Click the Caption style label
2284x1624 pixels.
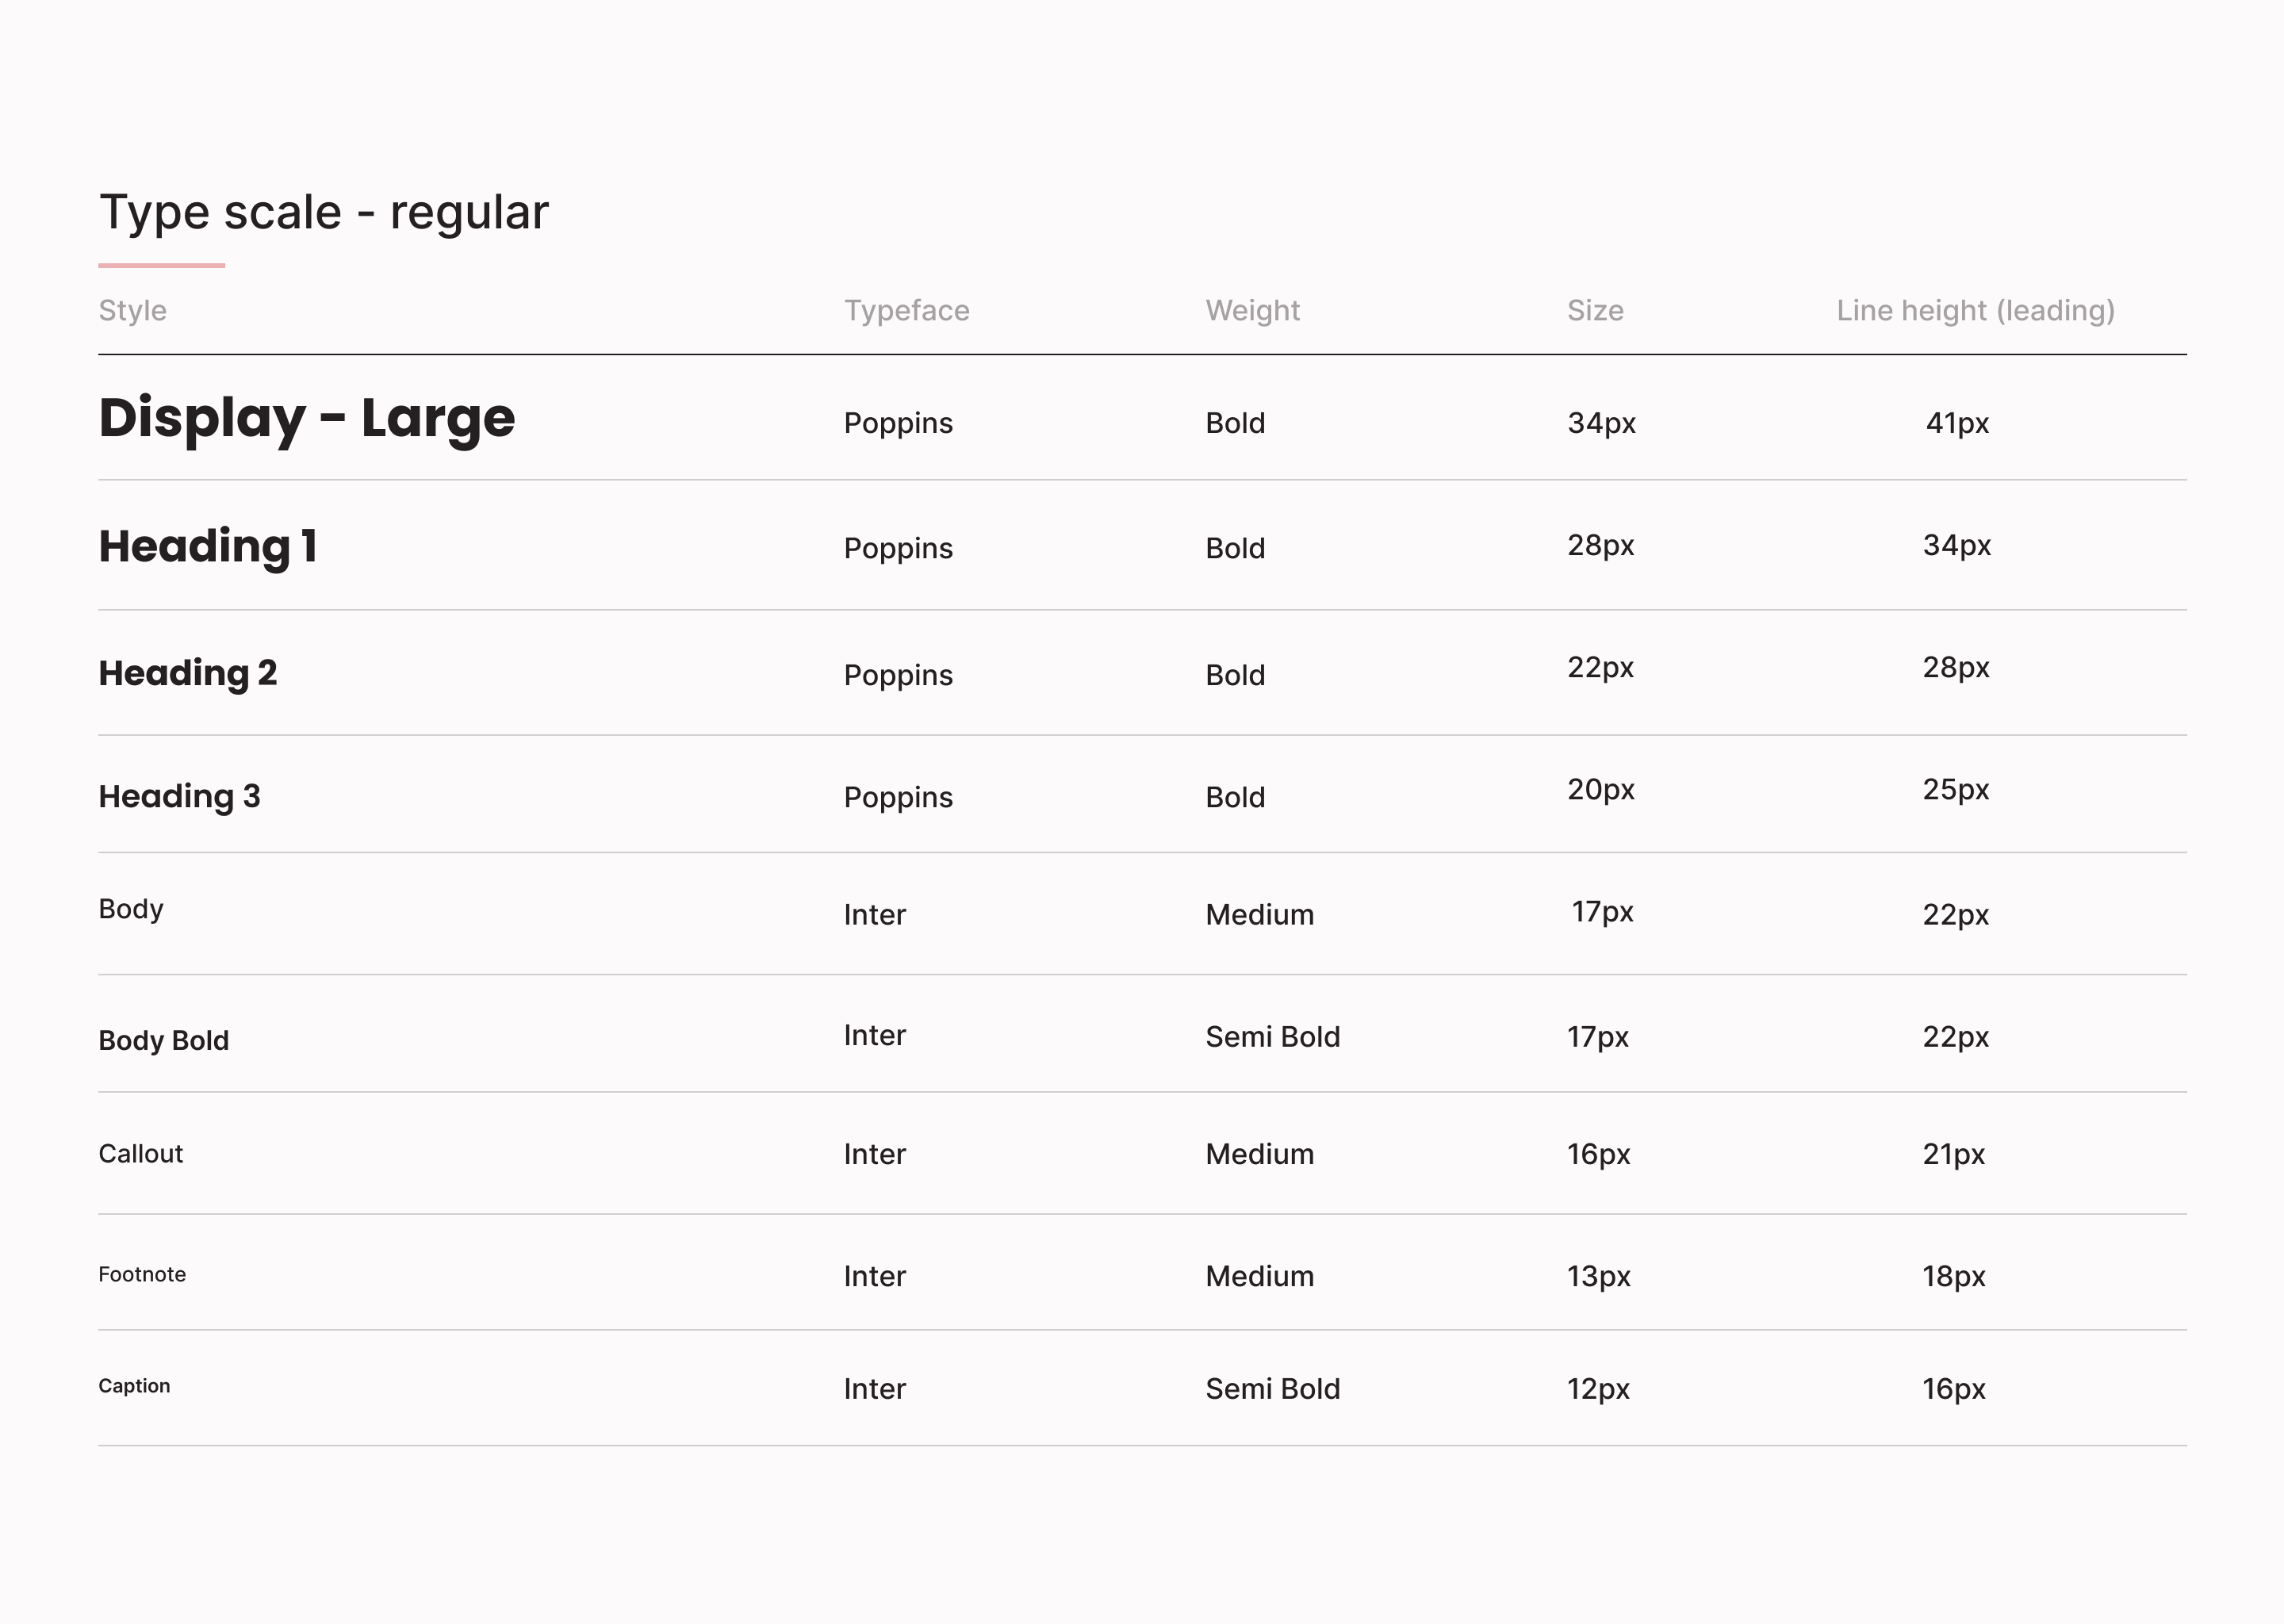134,1386
